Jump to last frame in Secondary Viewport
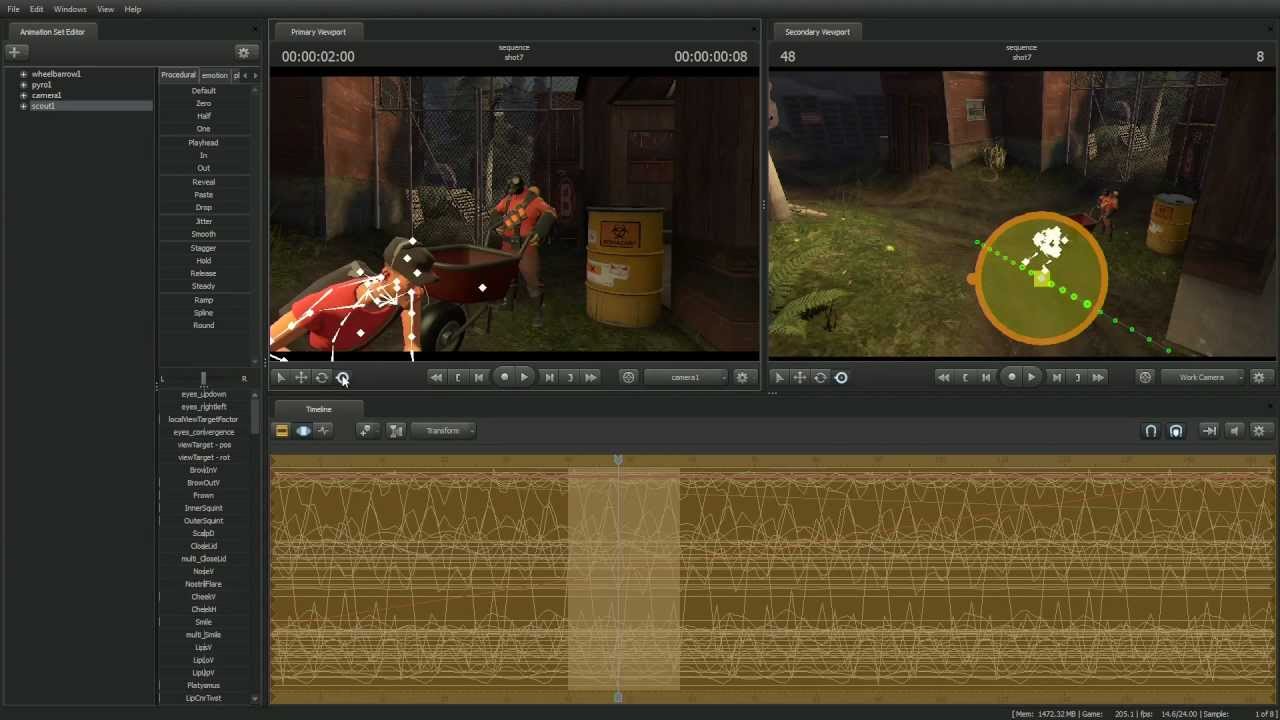The height and width of the screenshot is (720, 1280). coord(1098,377)
